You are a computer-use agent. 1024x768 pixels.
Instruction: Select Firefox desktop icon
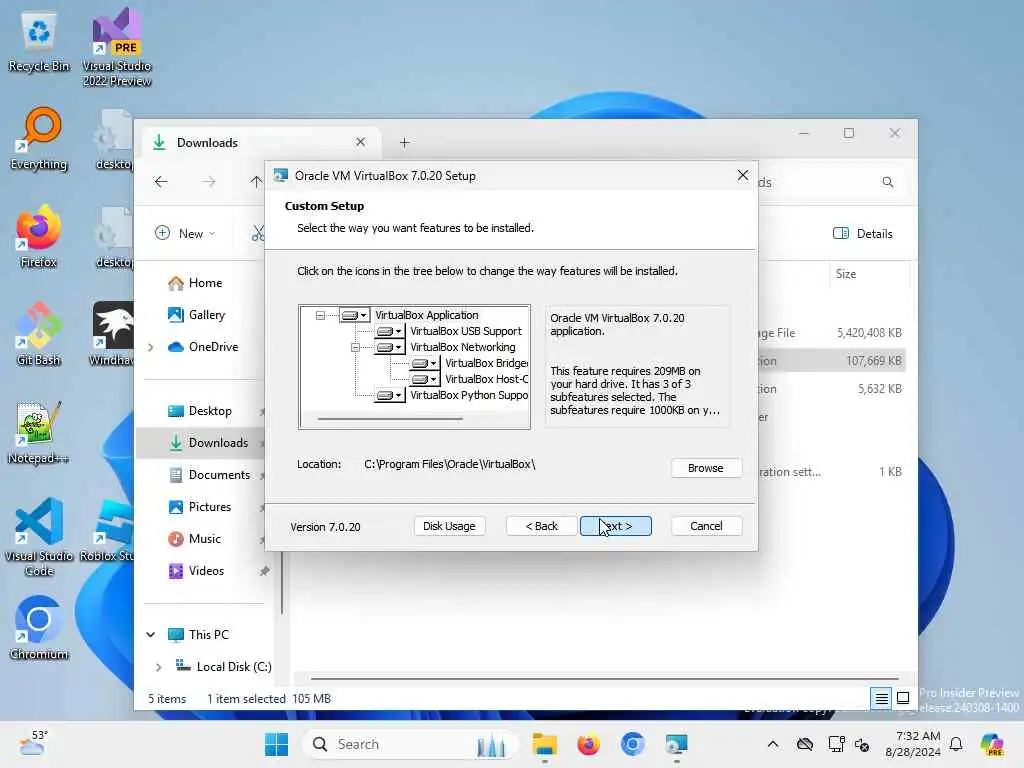coord(39,237)
